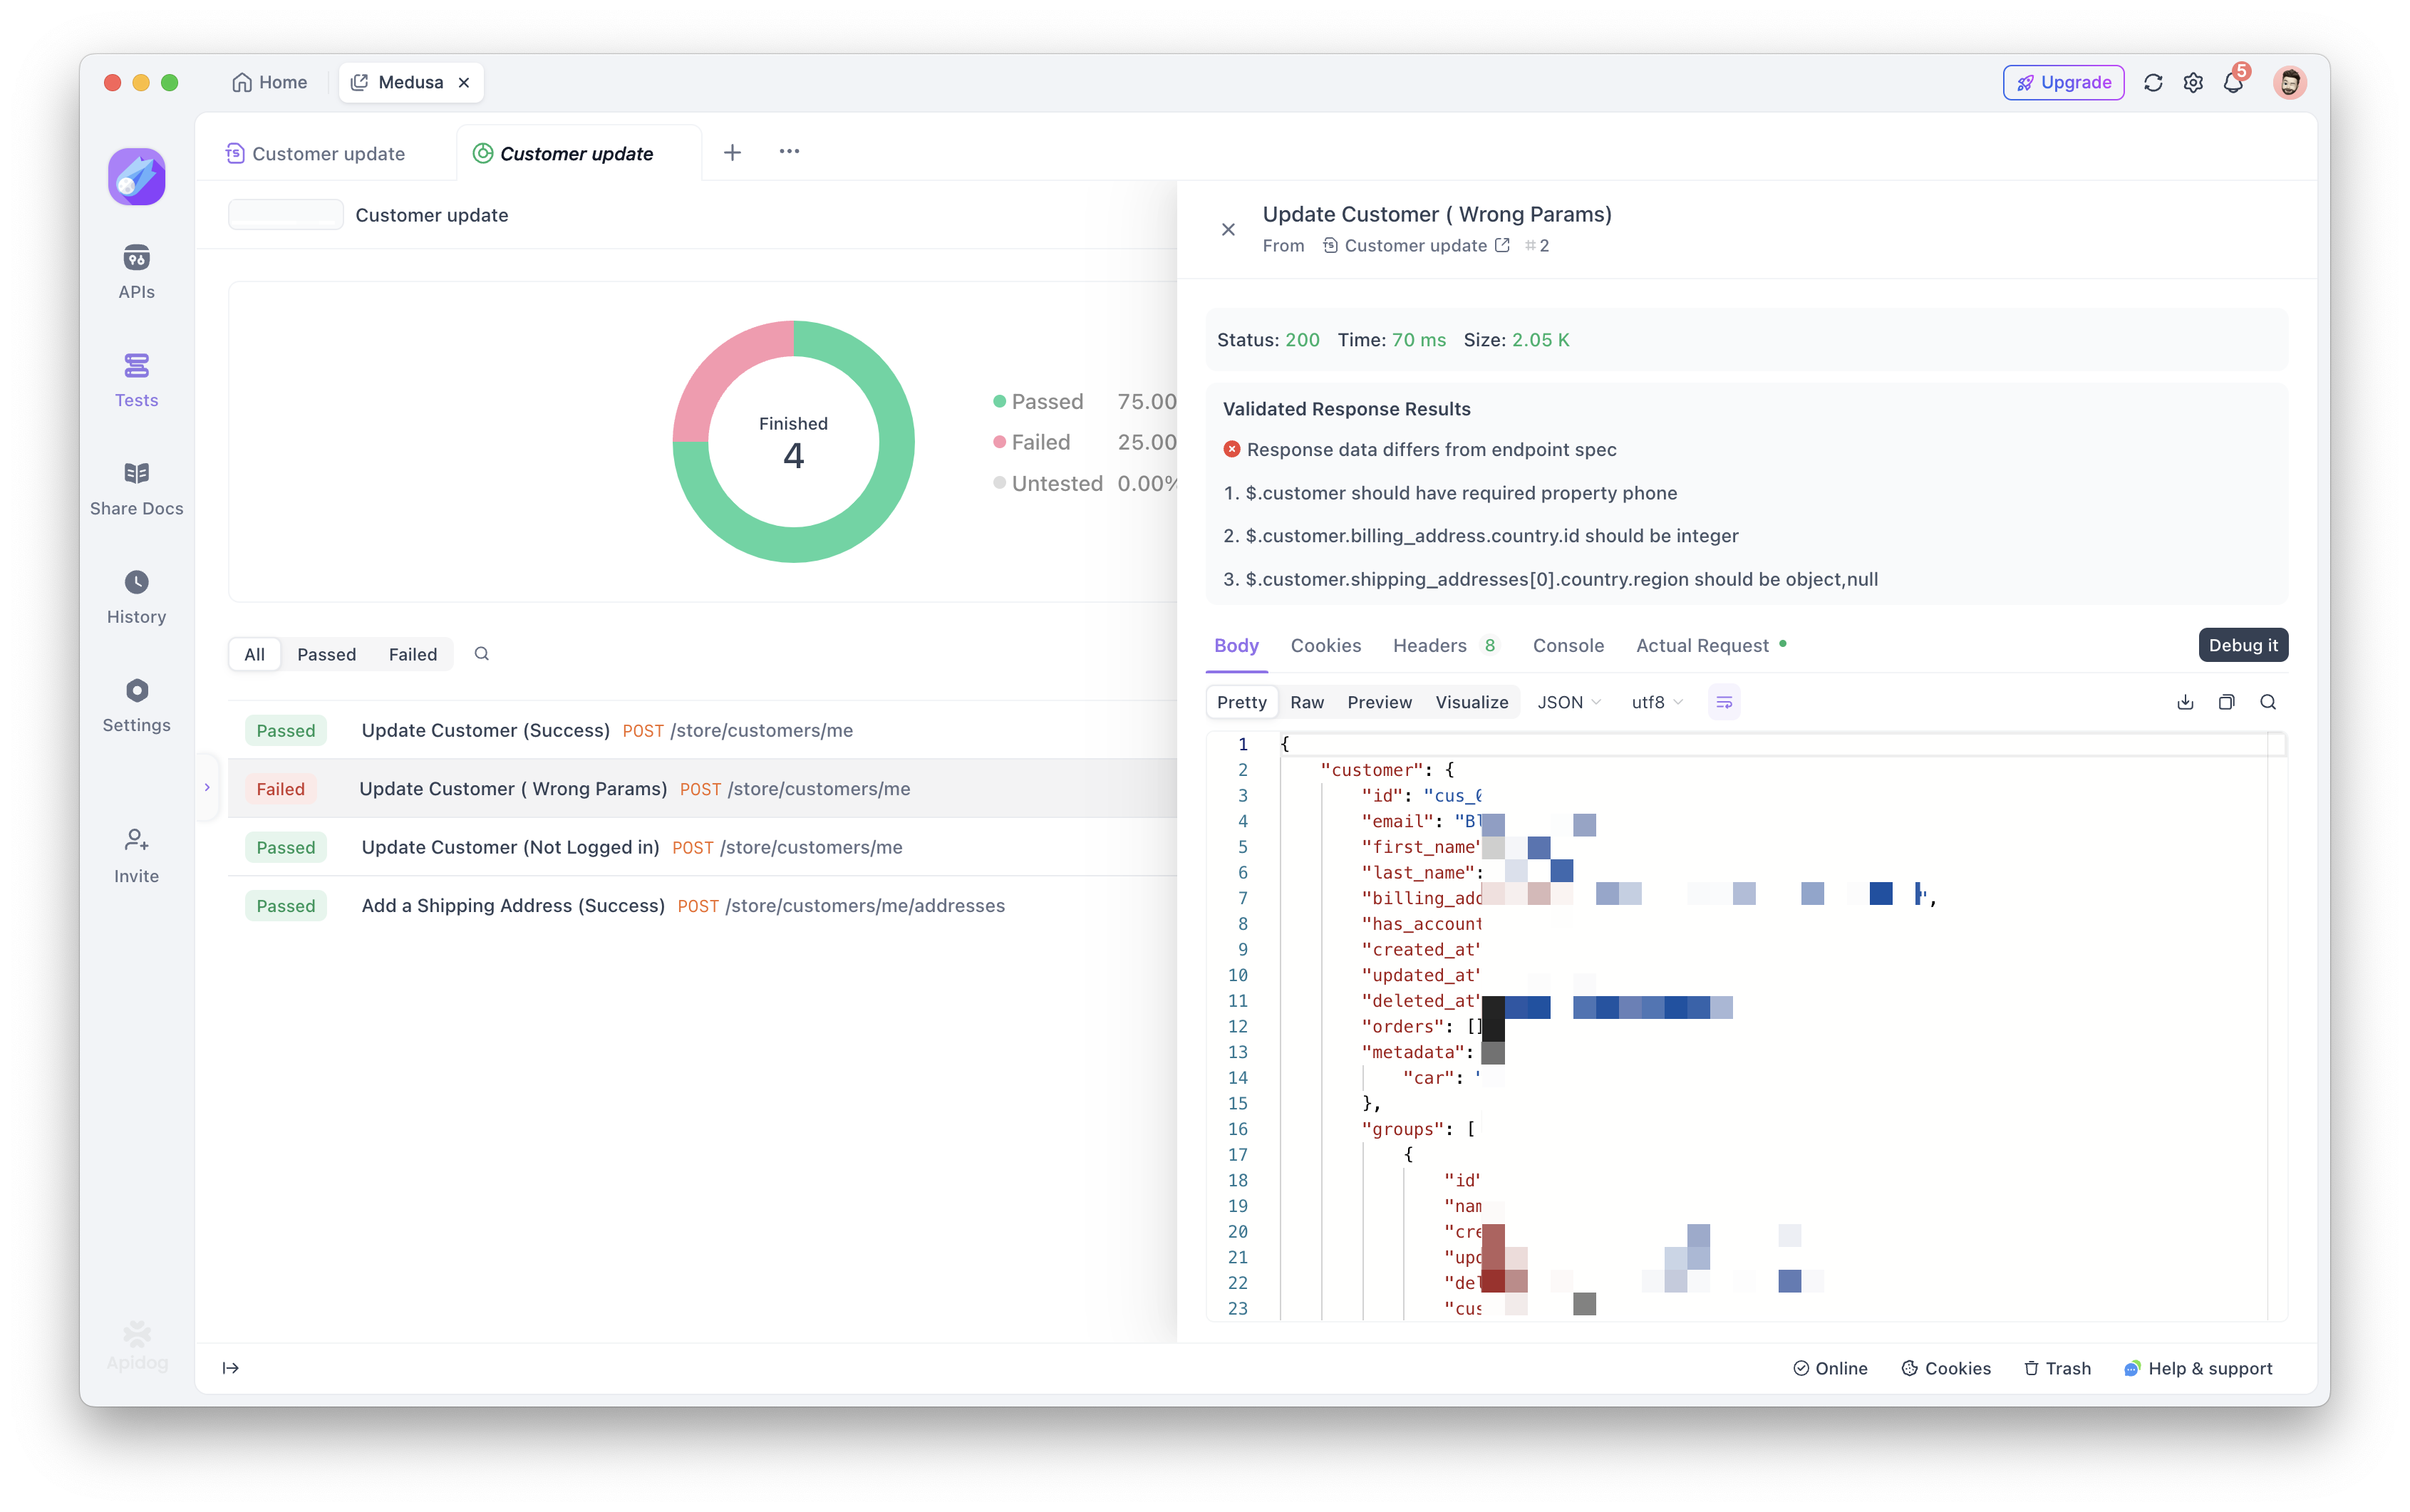
Task: Add a new tab with plus icon
Action: tap(732, 152)
